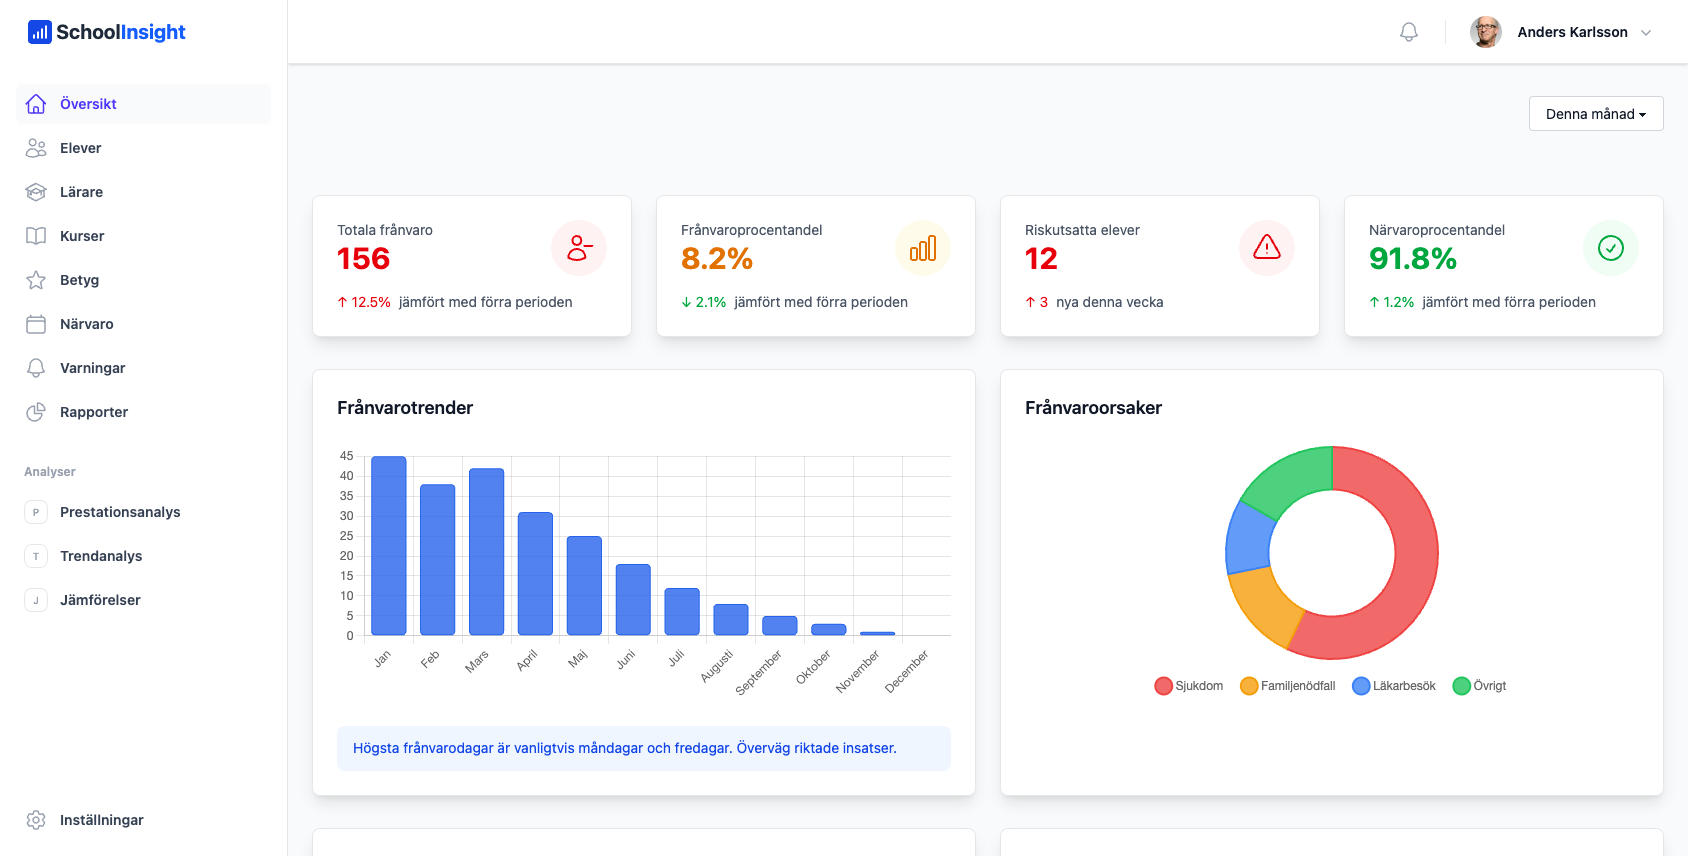The width and height of the screenshot is (1688, 856).
Task: Click the checkmark icon on Närvaroprocentandel card
Action: [x=1610, y=248]
